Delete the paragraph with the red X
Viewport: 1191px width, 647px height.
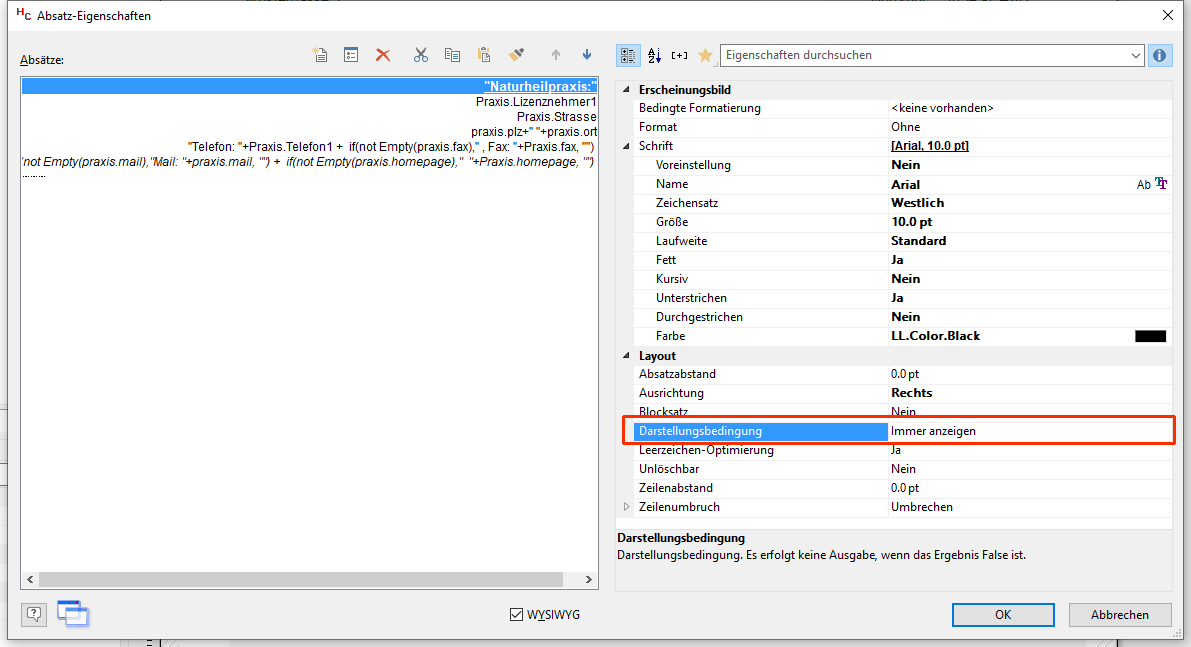point(383,55)
